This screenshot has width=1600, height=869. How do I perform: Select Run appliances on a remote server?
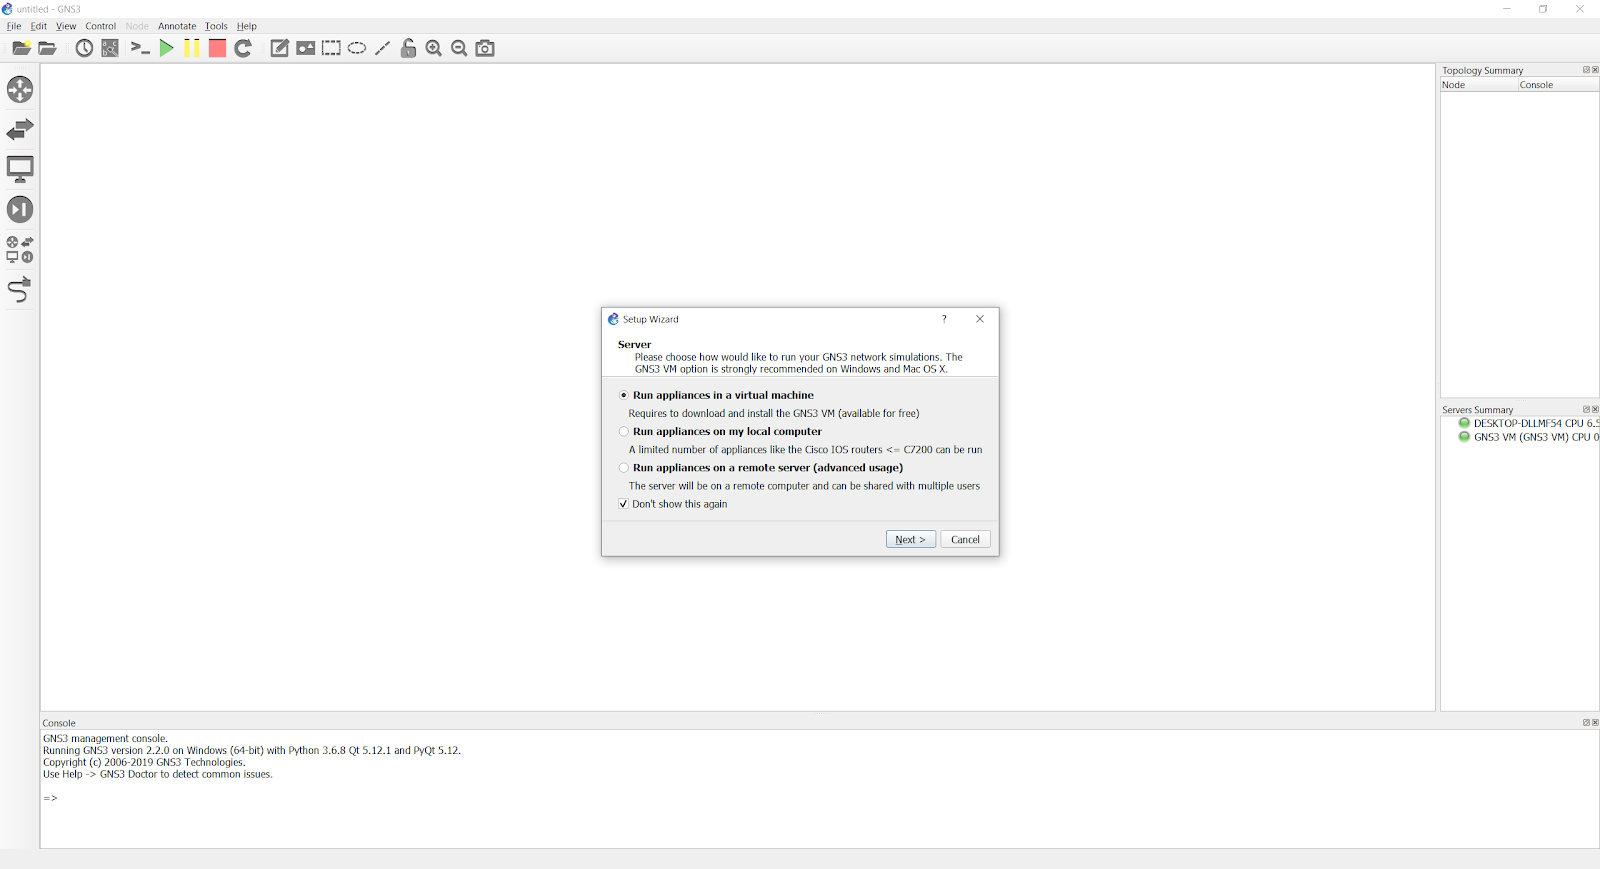click(x=761, y=467)
